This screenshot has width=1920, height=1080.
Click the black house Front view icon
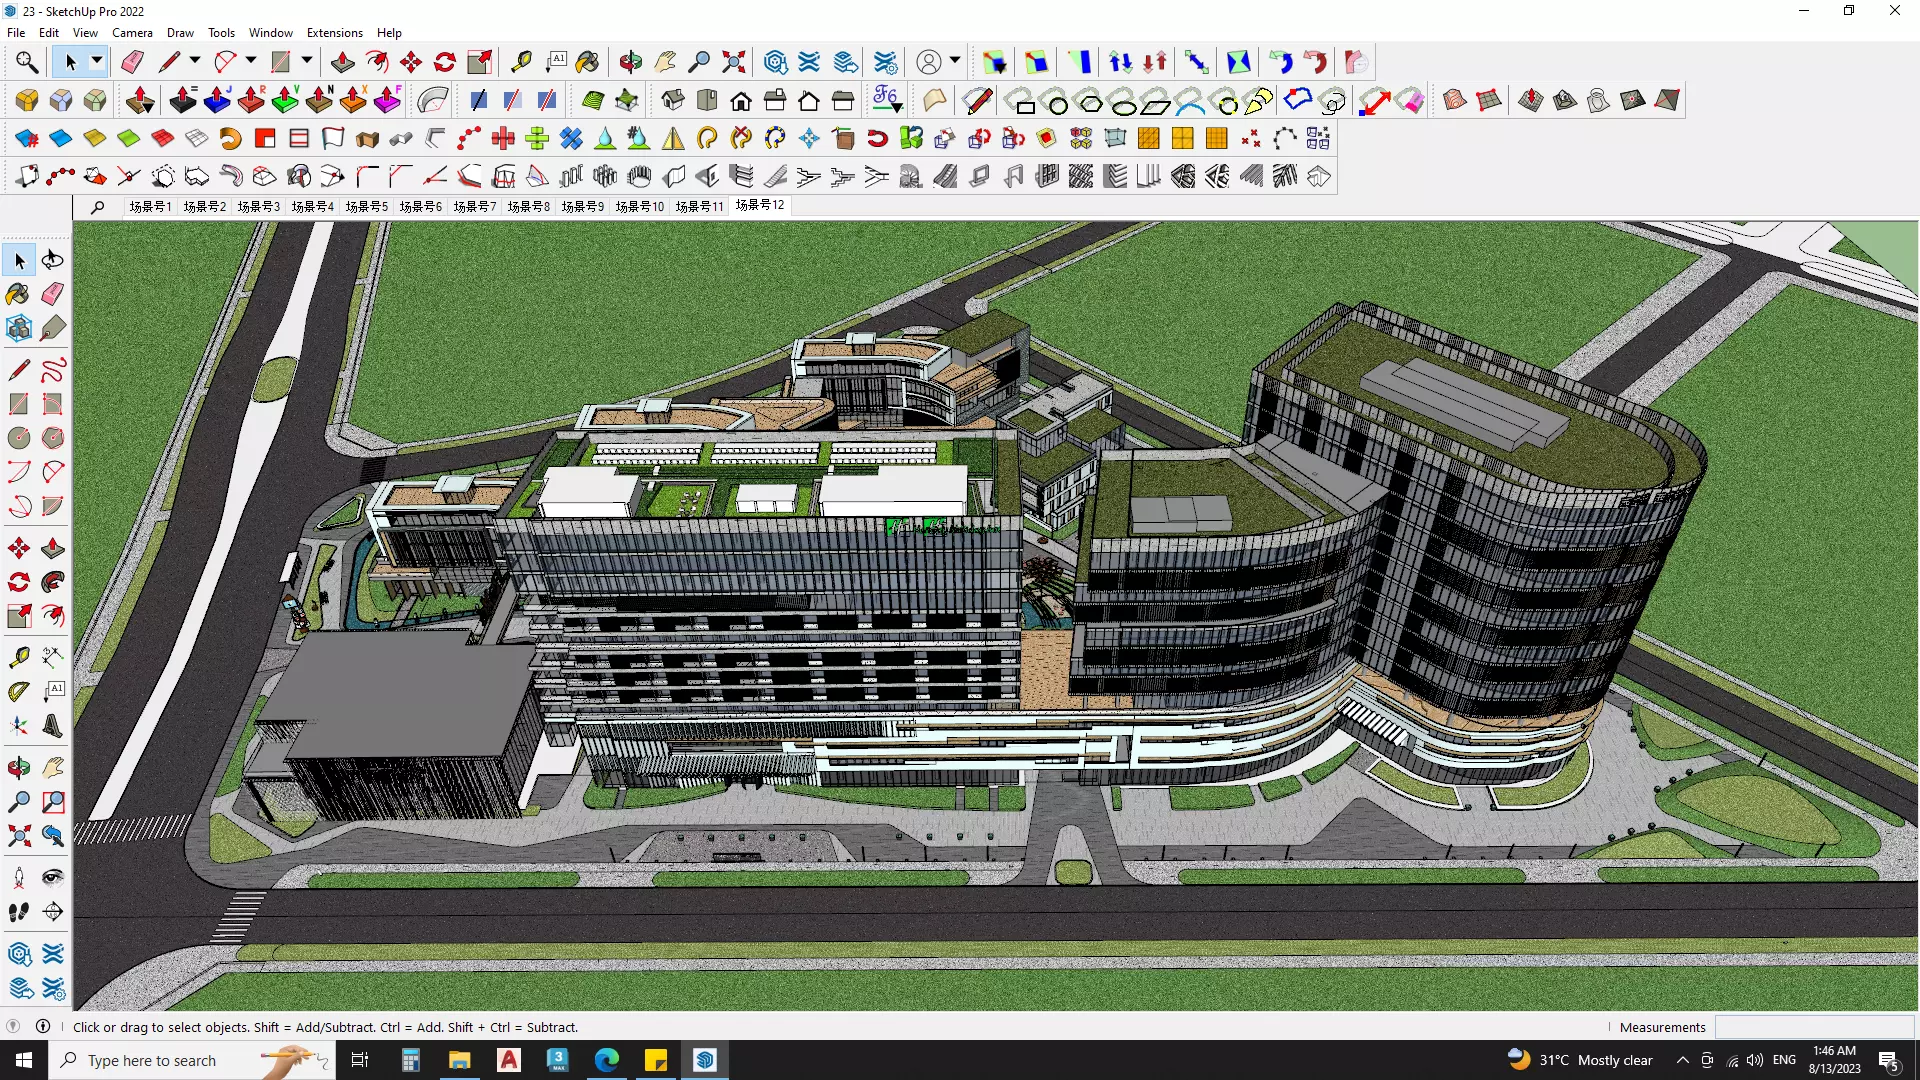[x=741, y=100]
